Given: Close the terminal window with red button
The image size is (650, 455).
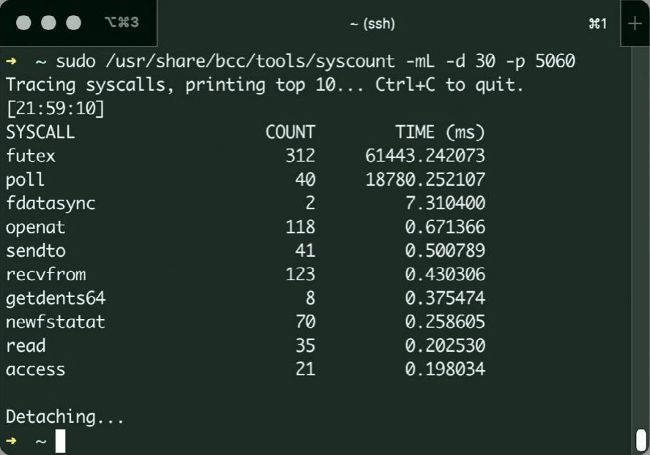Looking at the screenshot, I should coord(24,22).
